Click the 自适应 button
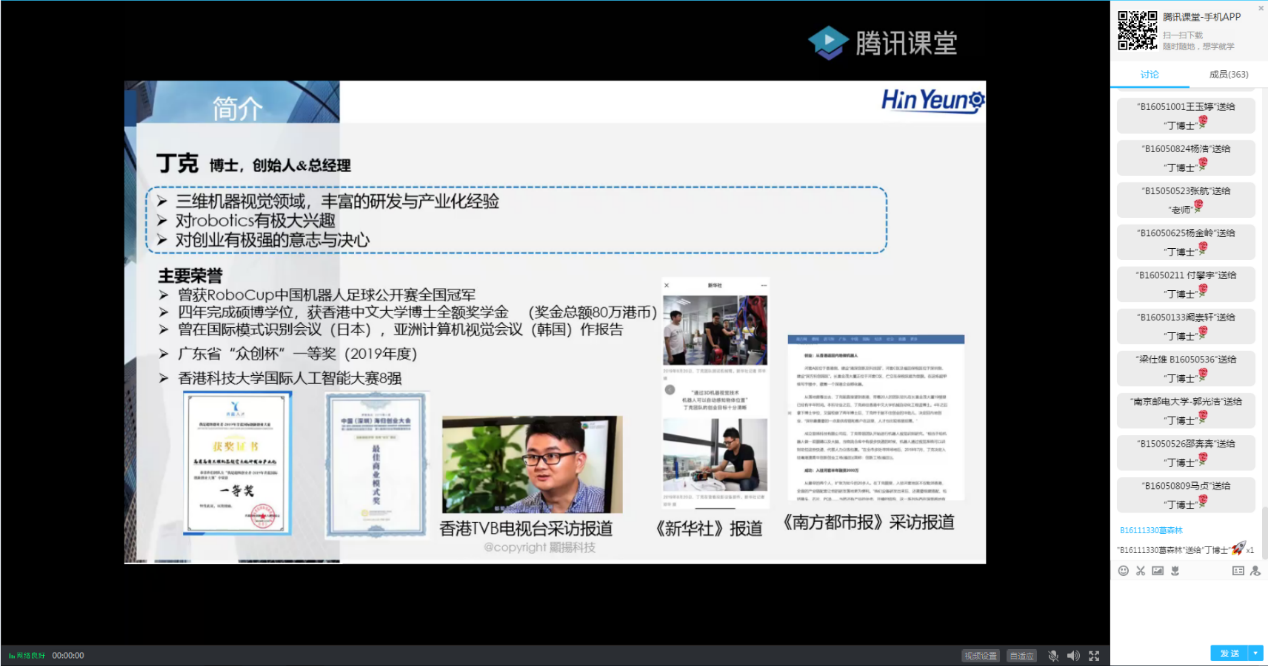 click(x=1021, y=656)
